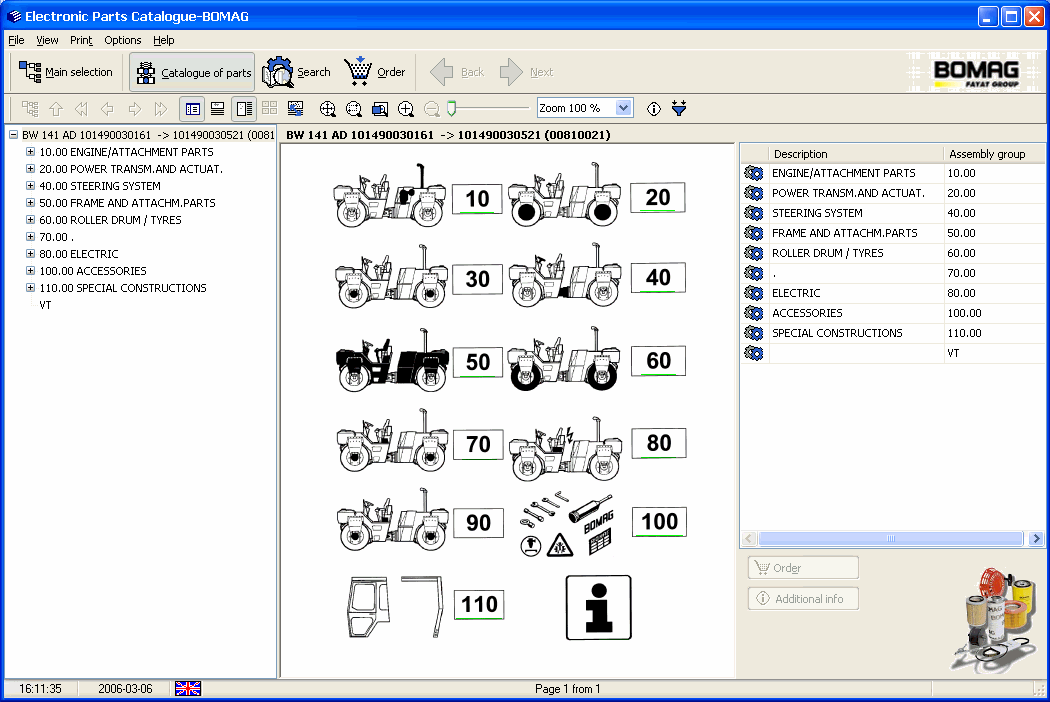Click the Order button below table
The image size is (1050, 702).
pyautogui.click(x=803, y=567)
